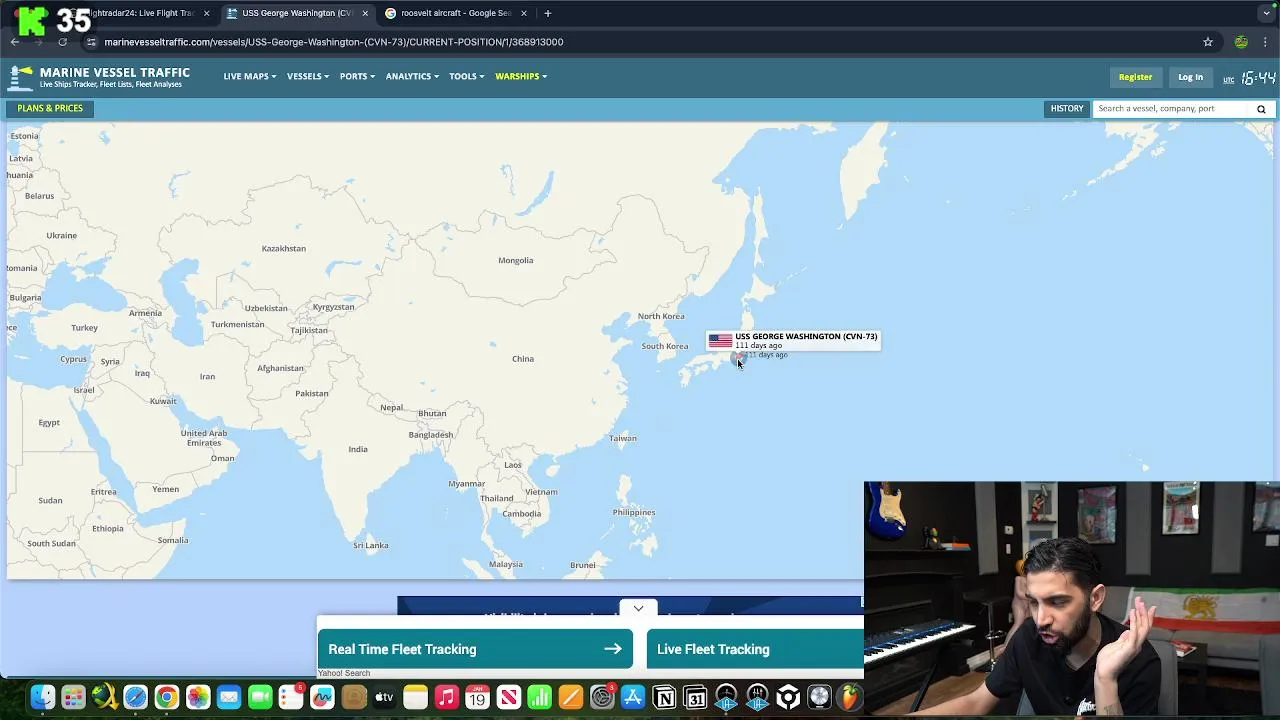Open Mail from the dock
The image size is (1280, 720).
[229, 697]
